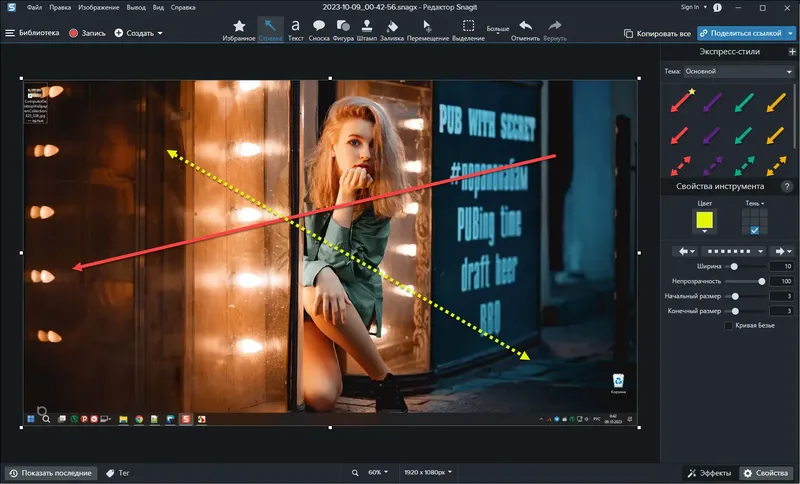
Task: Select the Фигура shape tool
Action: coord(343,29)
